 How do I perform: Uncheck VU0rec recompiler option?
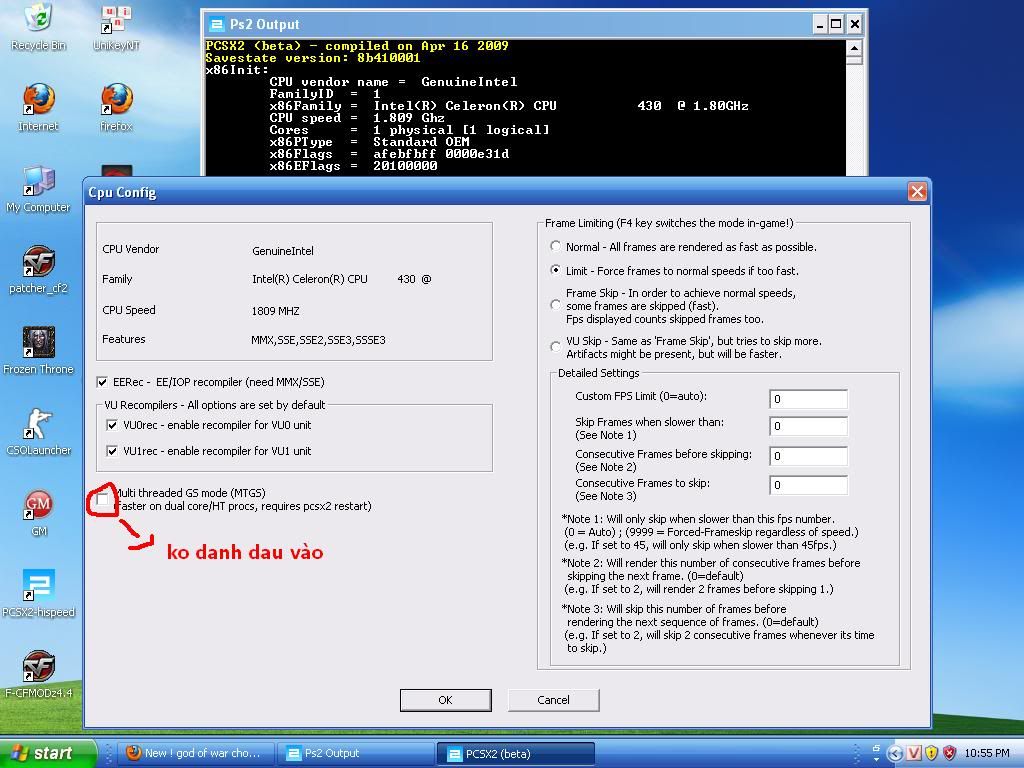pyautogui.click(x=113, y=425)
